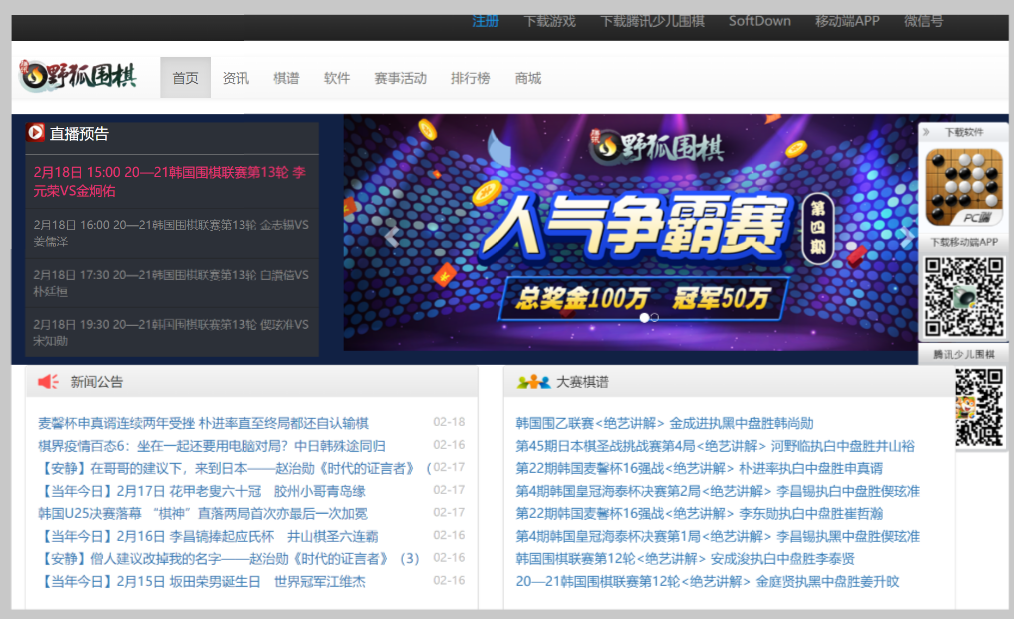
Task: Click 下载游戏 in the top bar
Action: (550, 21)
